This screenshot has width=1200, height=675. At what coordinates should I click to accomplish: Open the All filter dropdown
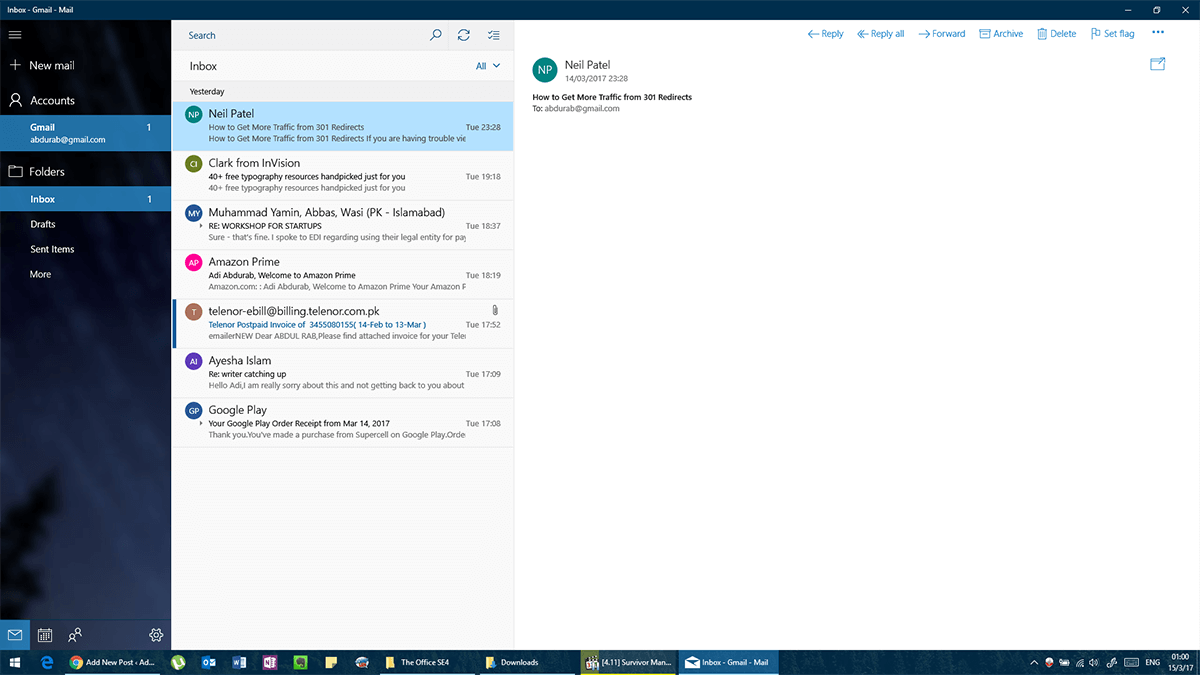tap(488, 66)
